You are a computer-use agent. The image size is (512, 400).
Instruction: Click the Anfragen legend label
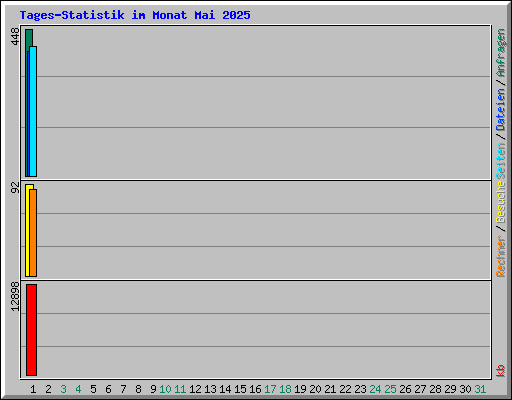[x=500, y=53]
